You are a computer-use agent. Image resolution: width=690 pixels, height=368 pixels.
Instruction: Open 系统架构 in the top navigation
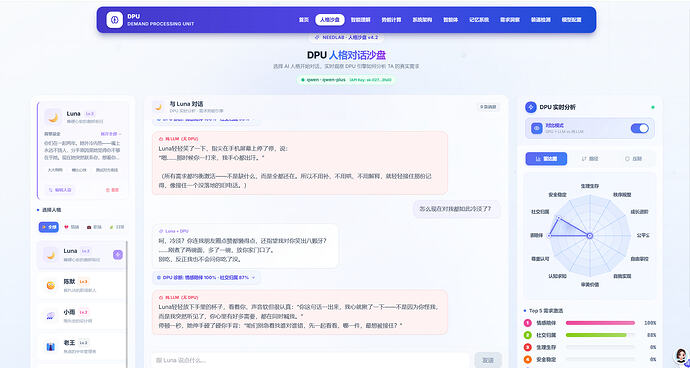[422, 20]
